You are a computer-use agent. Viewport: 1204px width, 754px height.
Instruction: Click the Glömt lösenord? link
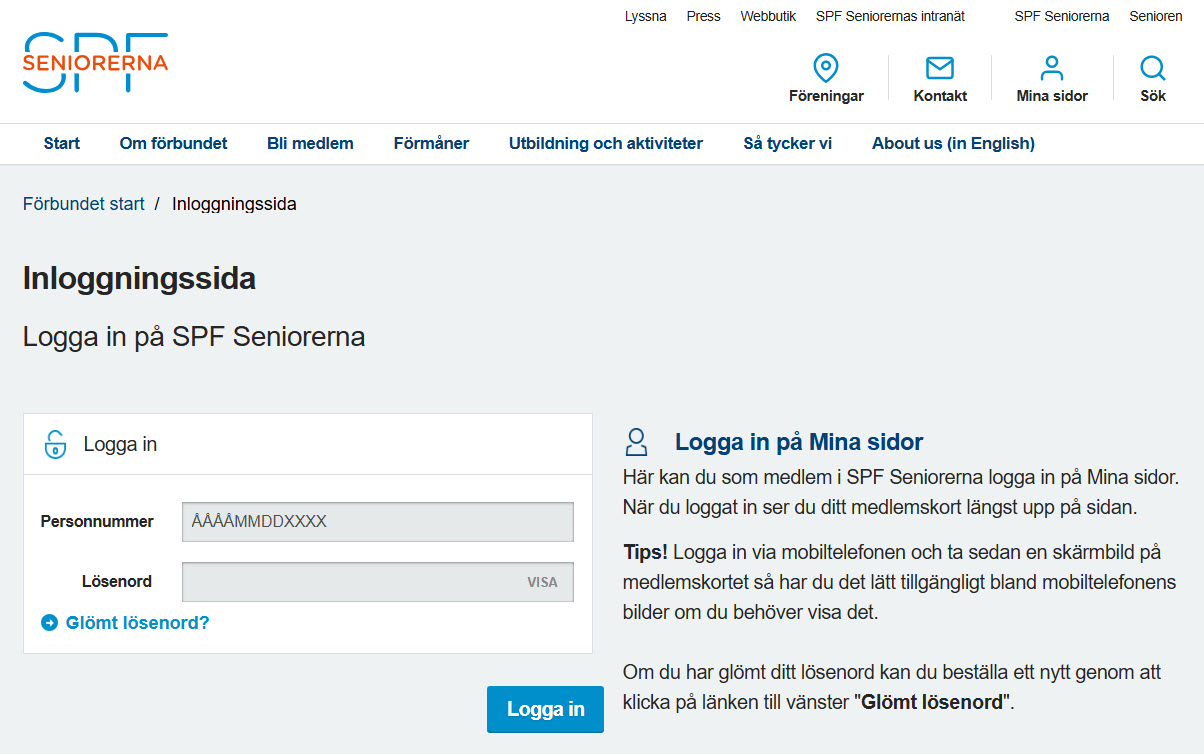coord(137,623)
